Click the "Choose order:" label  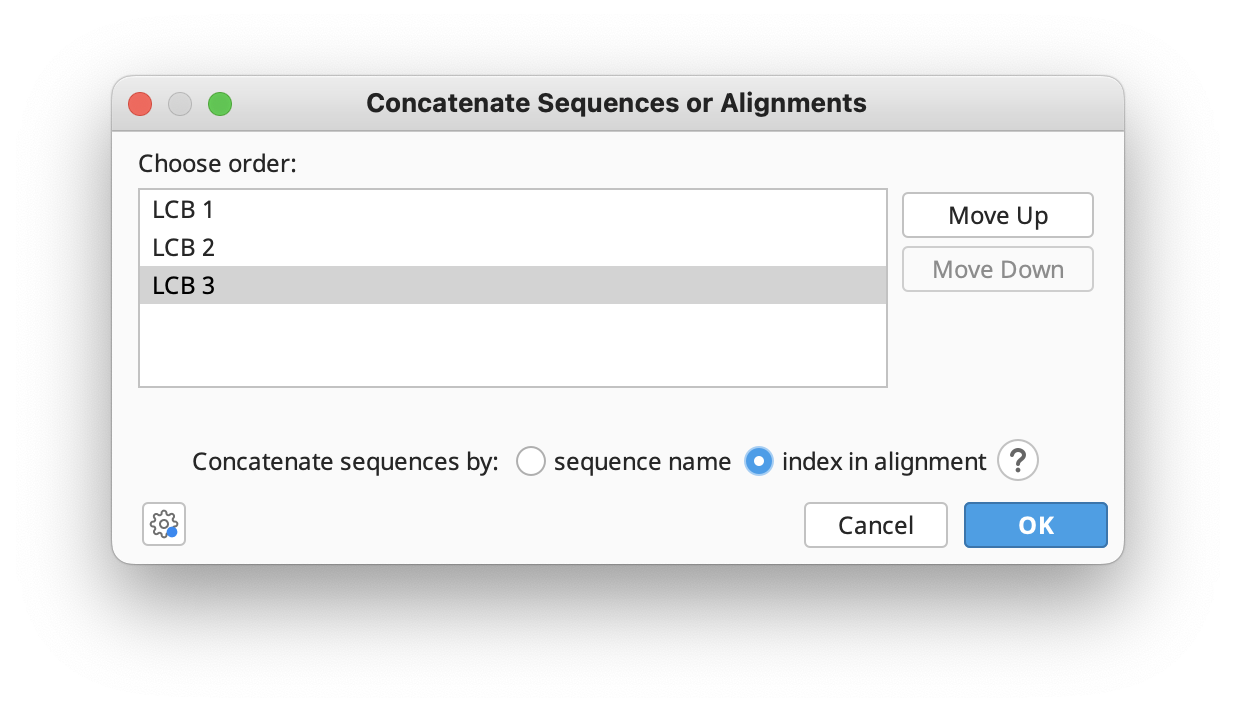[217, 163]
